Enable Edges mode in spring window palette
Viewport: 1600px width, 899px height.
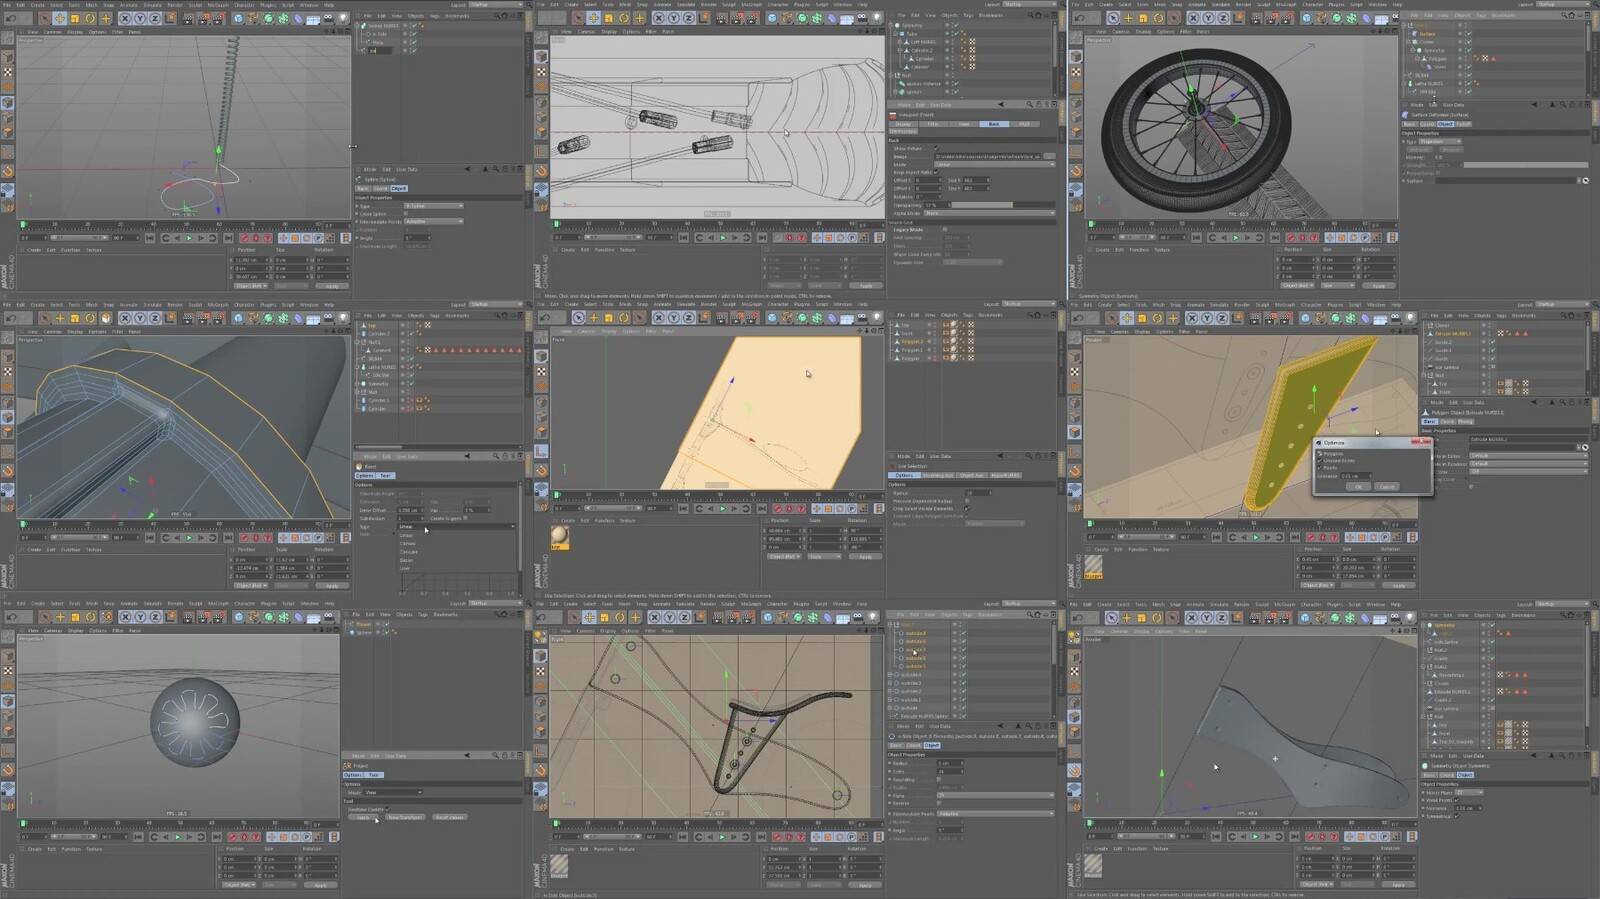[x=8, y=118]
